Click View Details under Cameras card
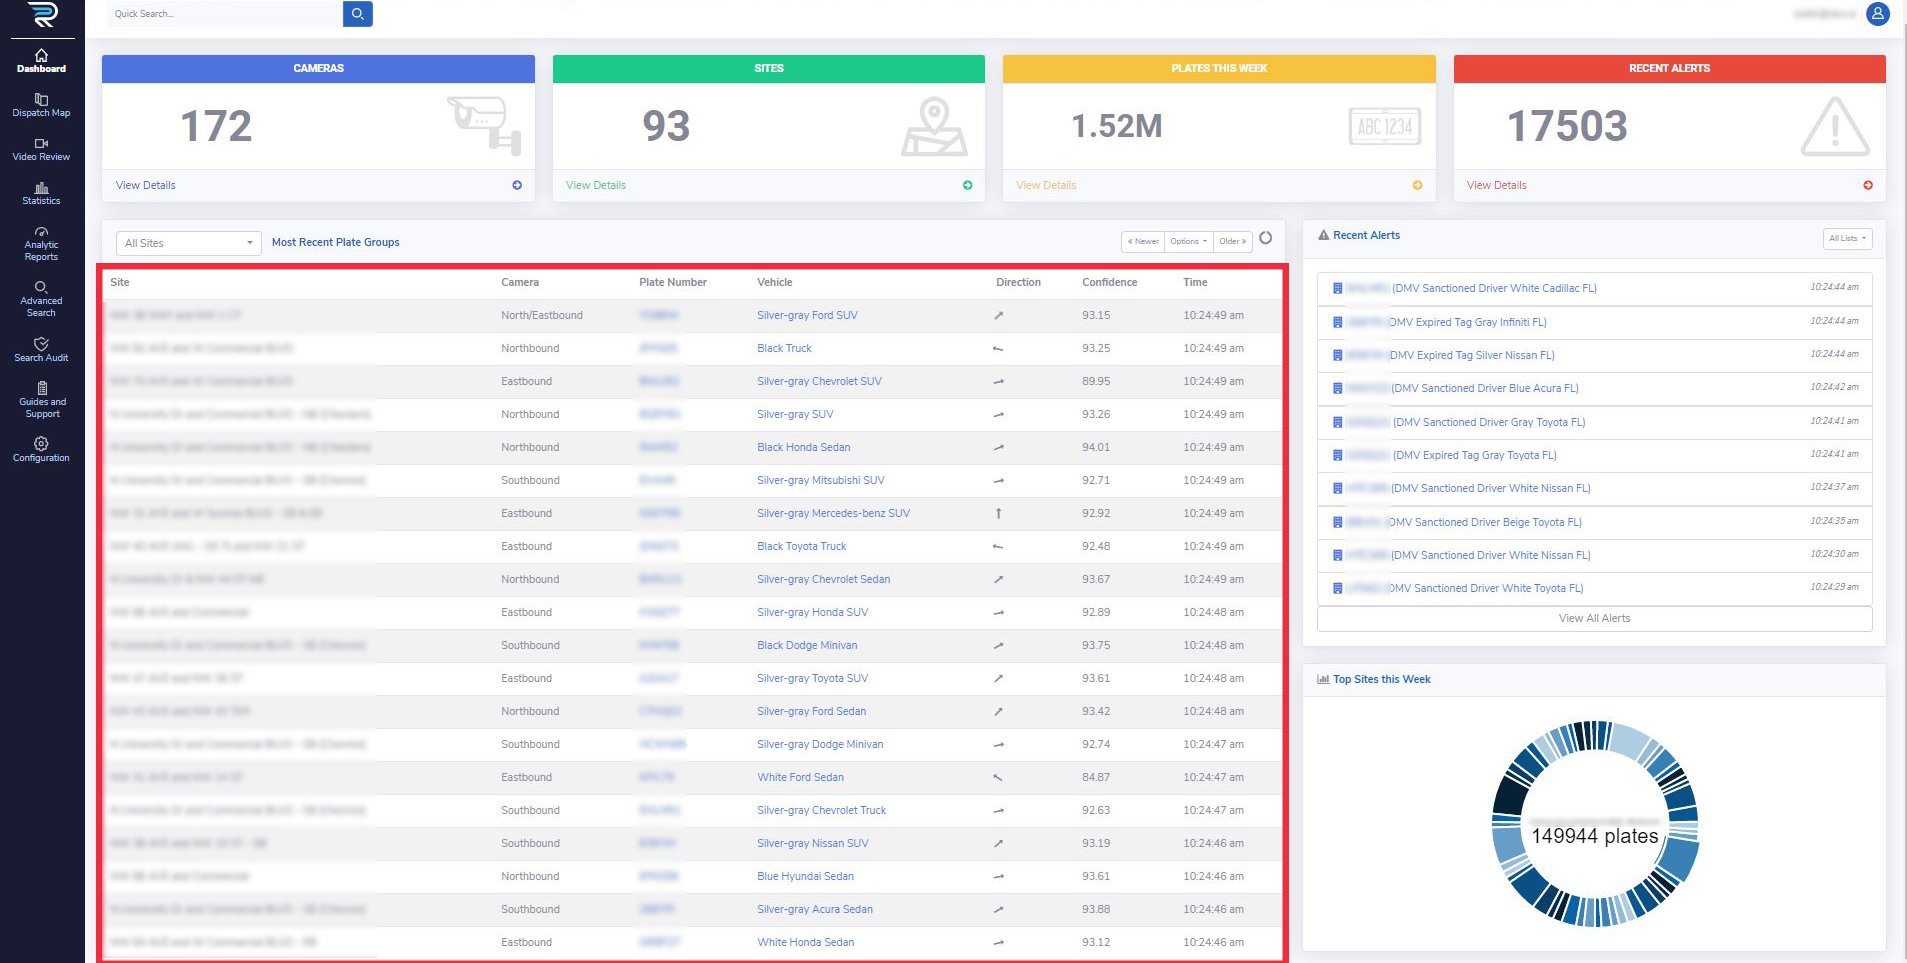 tap(146, 185)
